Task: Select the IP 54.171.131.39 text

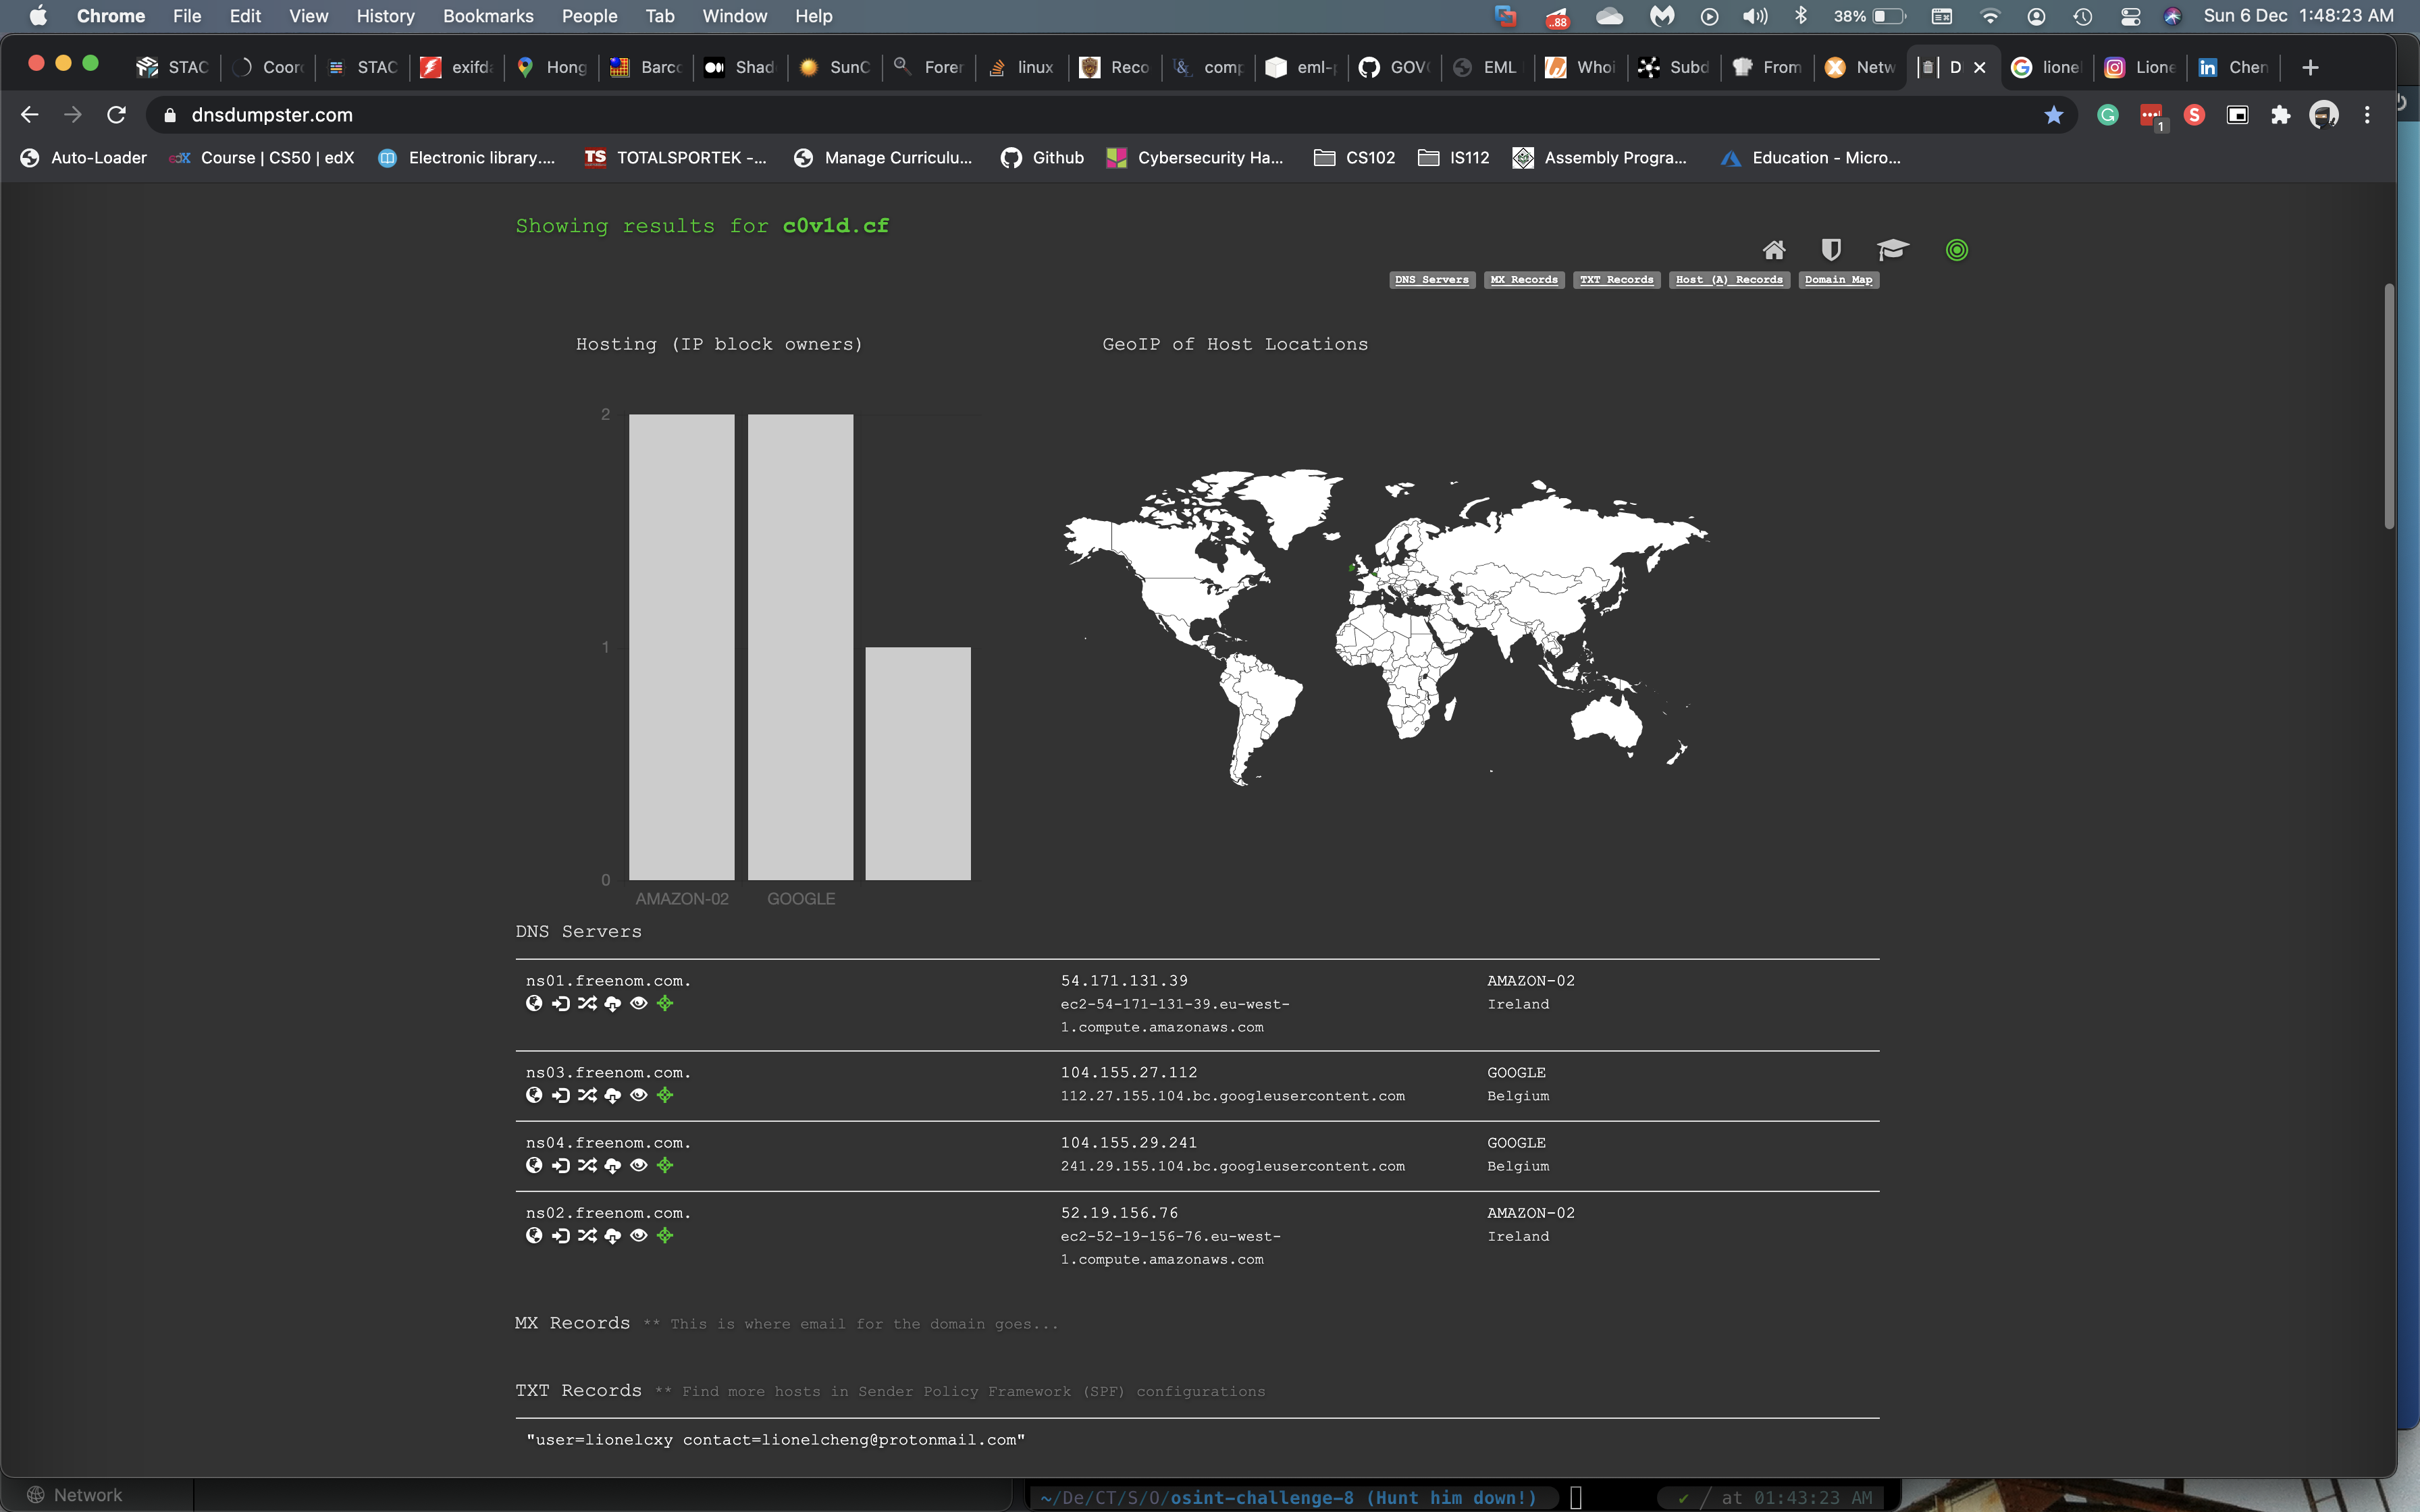Action: coord(1124,981)
